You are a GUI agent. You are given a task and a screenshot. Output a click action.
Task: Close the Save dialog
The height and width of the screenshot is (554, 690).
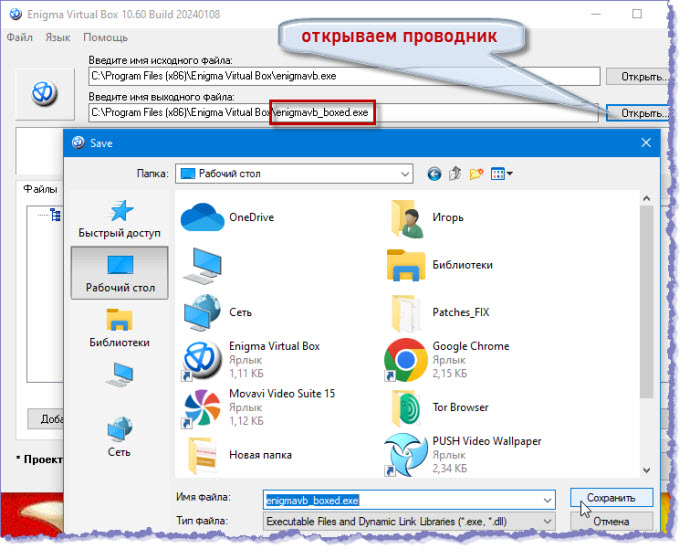coord(646,143)
